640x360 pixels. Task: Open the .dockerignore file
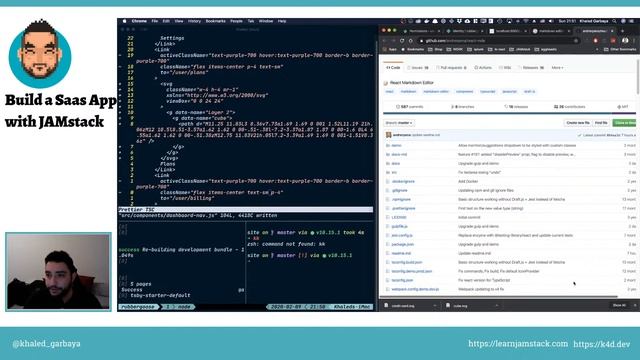pyautogui.click(x=403, y=182)
